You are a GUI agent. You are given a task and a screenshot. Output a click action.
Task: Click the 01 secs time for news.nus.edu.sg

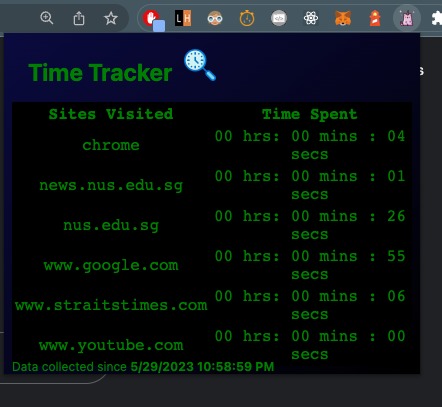coord(310,185)
